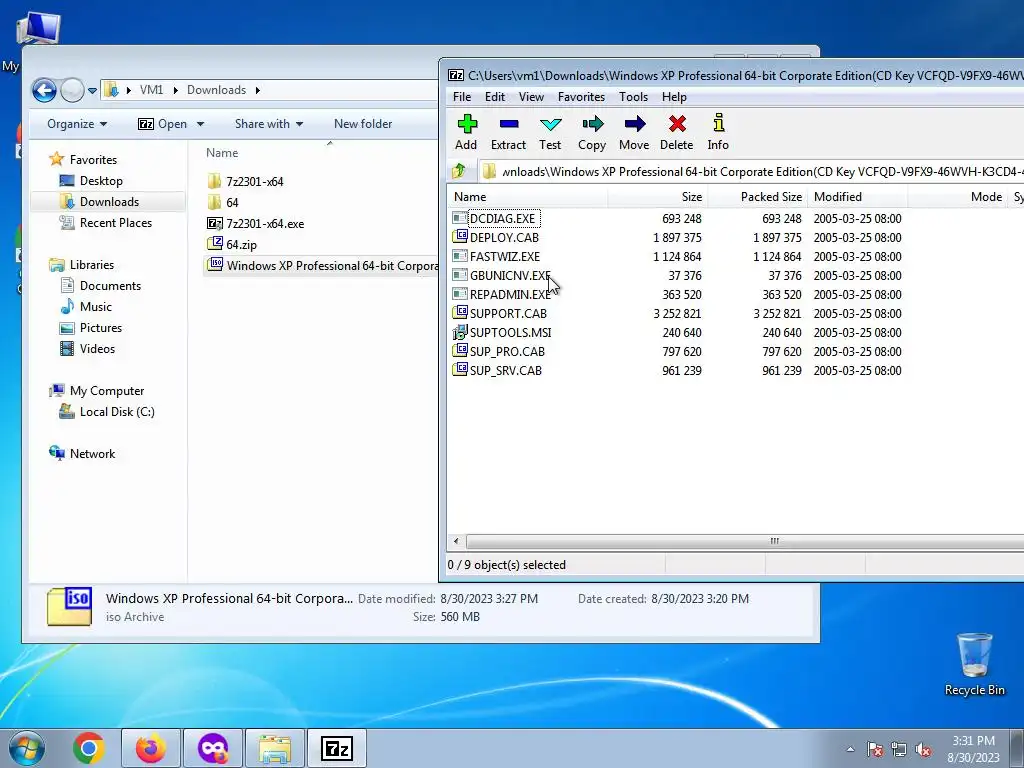Viewport: 1024px width, 768px height.
Task: Launch Firefox from the taskbar
Action: 151,748
